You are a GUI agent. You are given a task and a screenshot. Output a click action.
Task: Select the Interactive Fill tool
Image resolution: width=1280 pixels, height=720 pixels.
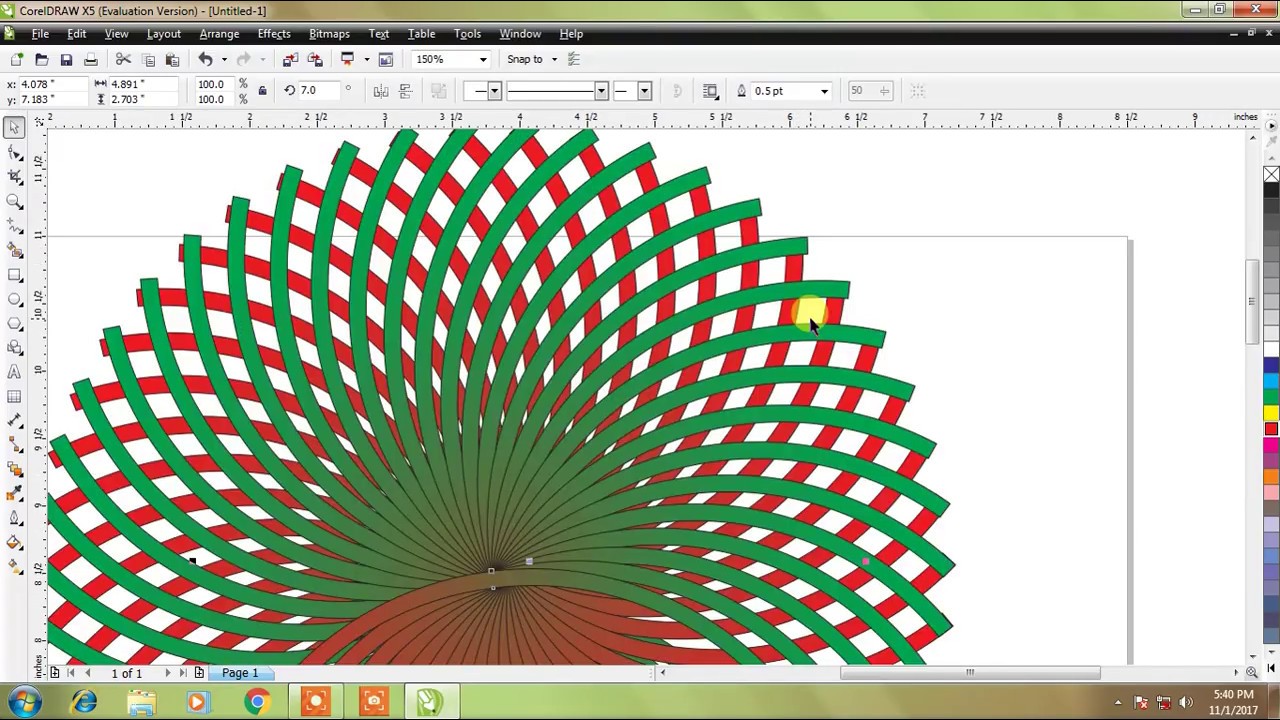[14, 567]
